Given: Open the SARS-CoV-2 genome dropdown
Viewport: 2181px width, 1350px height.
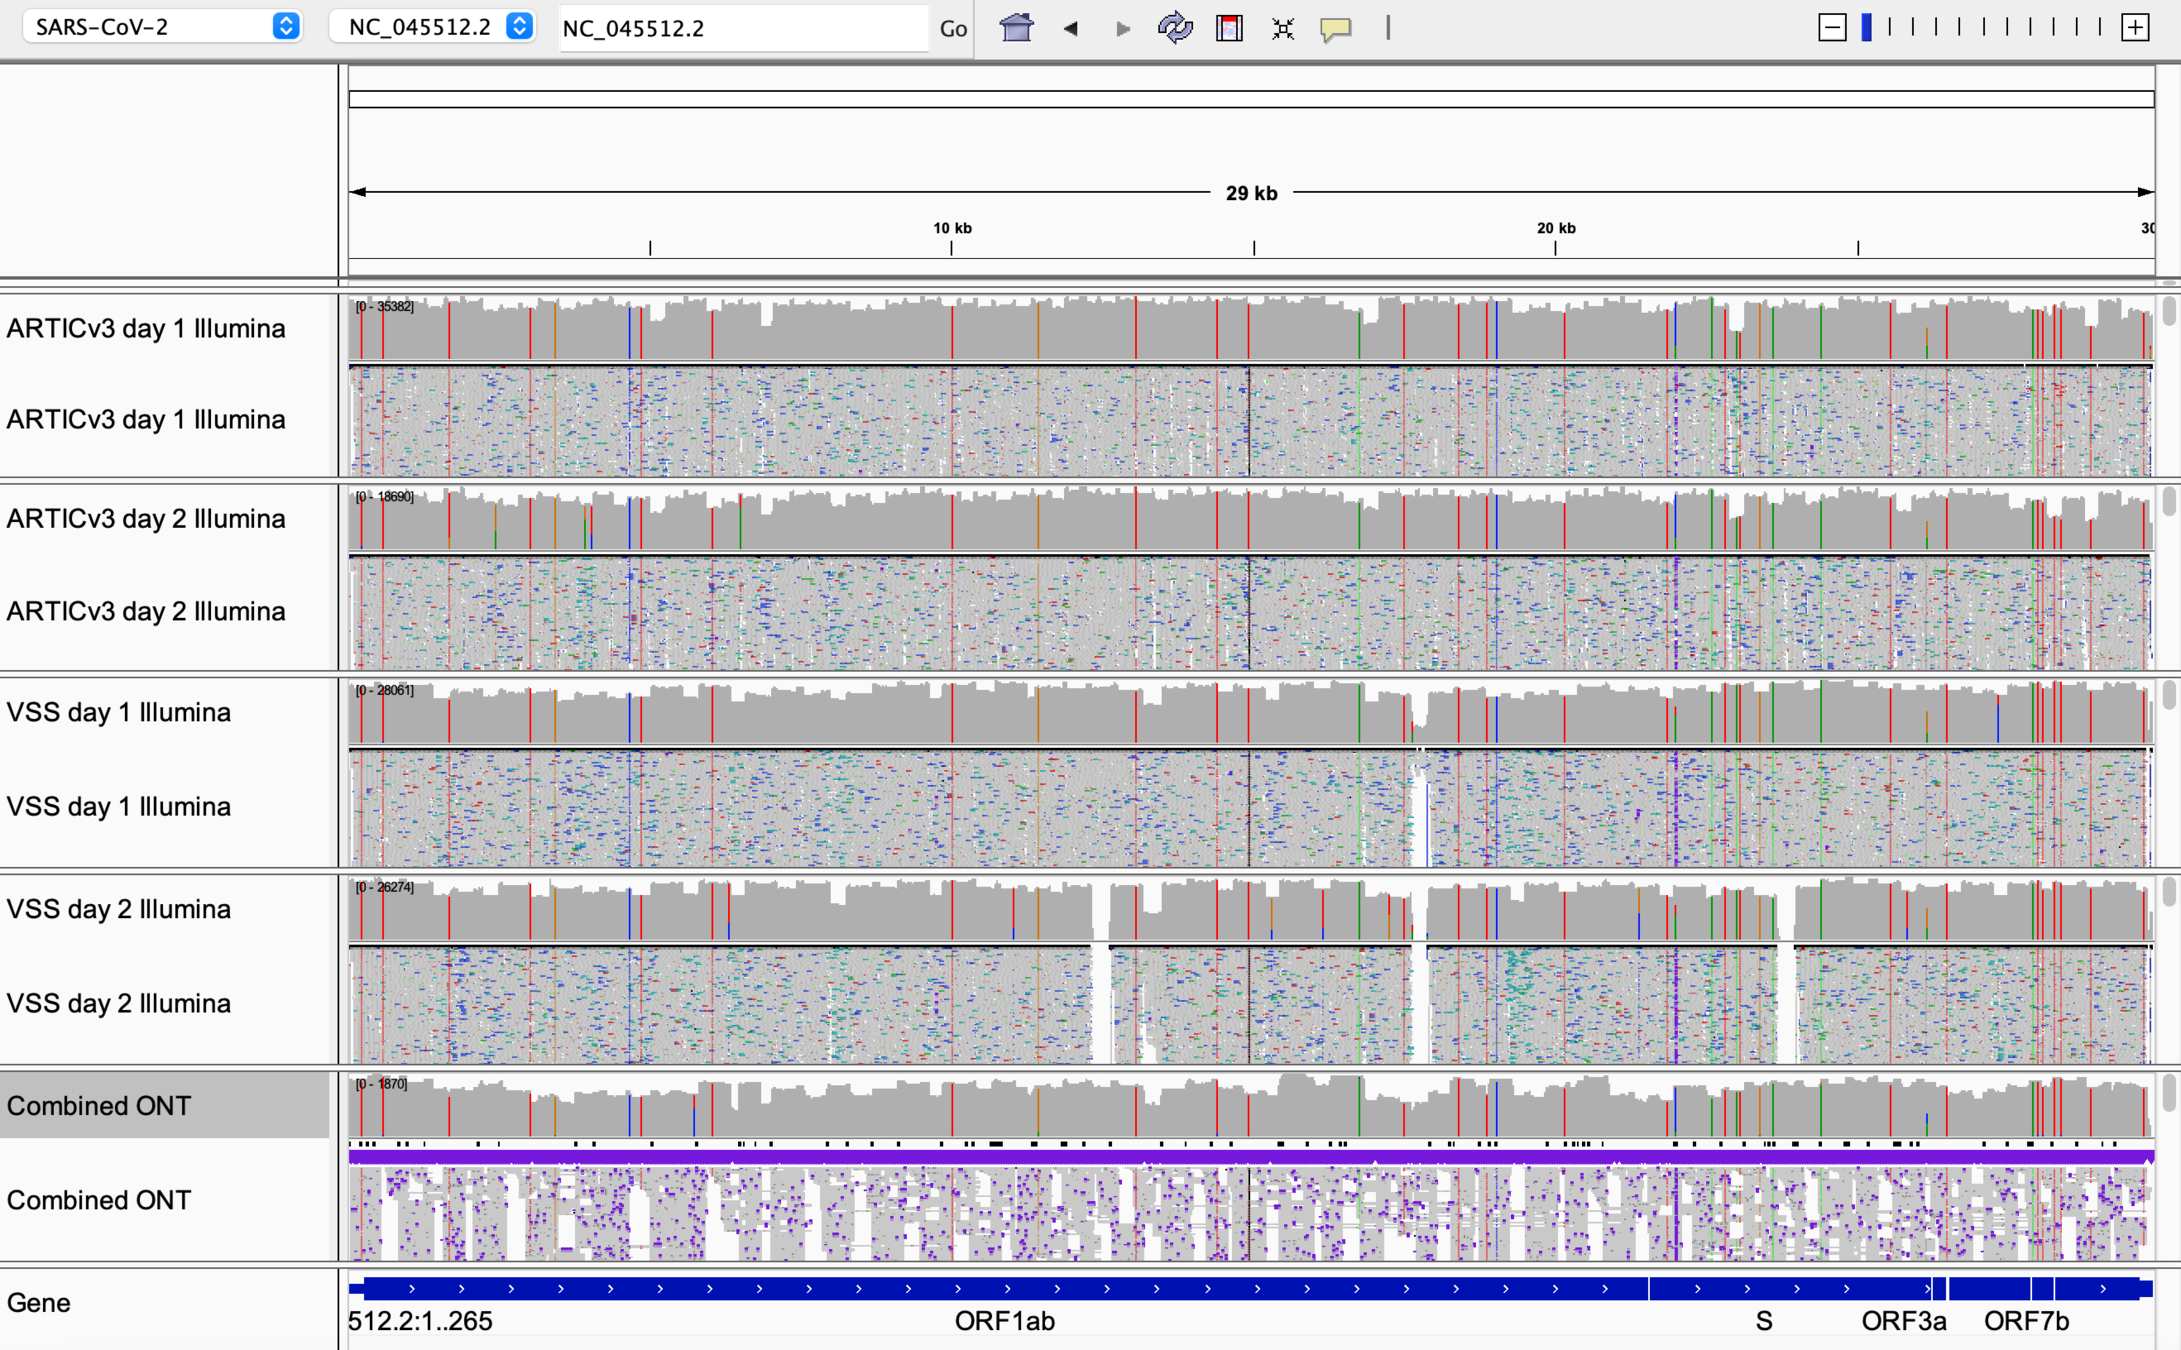Looking at the screenshot, I should coord(162,27).
